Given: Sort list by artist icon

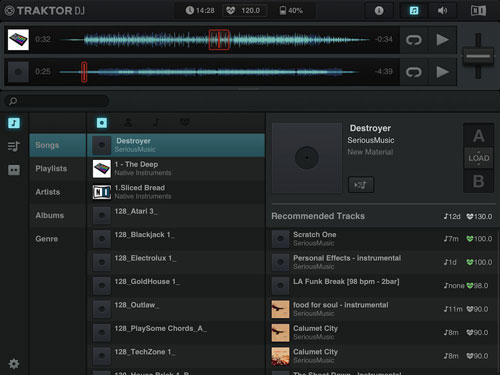Looking at the screenshot, I should [128, 123].
